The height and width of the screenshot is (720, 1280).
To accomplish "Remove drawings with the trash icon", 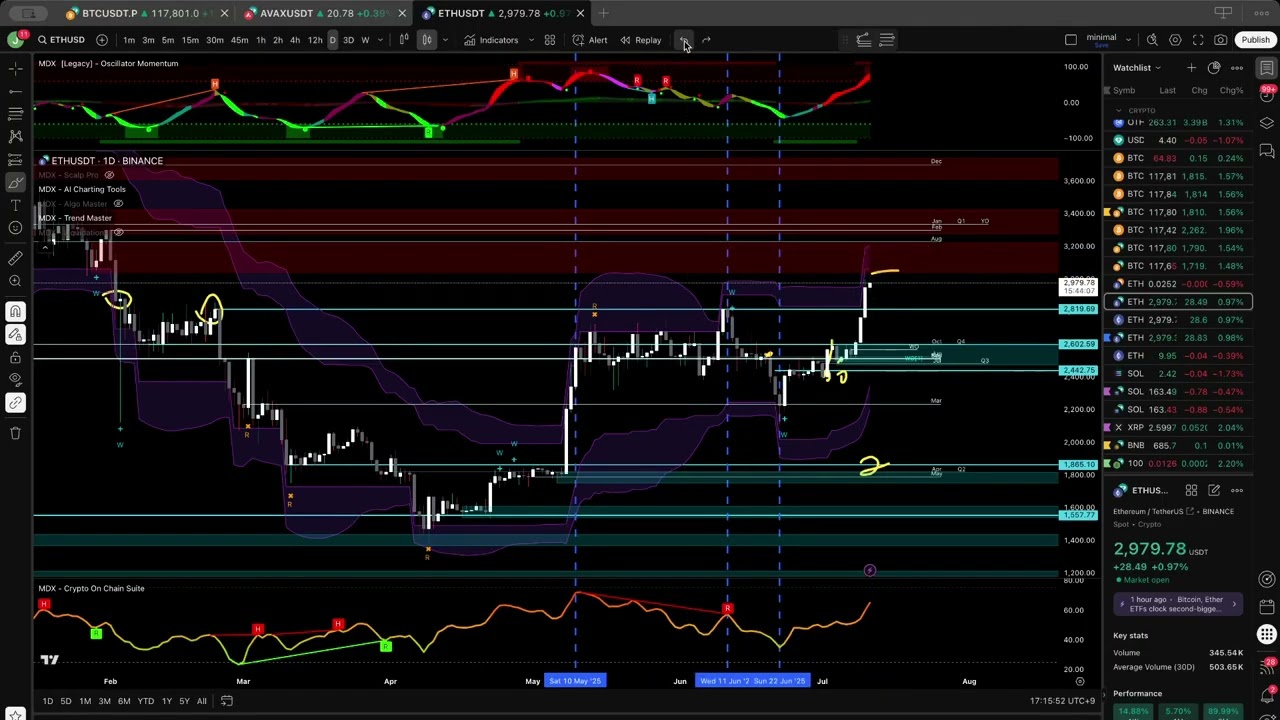I will pyautogui.click(x=15, y=433).
